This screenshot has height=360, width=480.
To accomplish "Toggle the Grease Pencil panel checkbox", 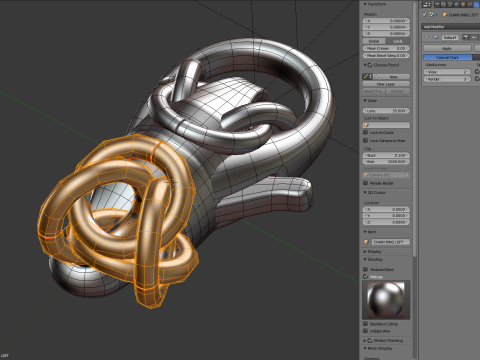I will point(370,65).
